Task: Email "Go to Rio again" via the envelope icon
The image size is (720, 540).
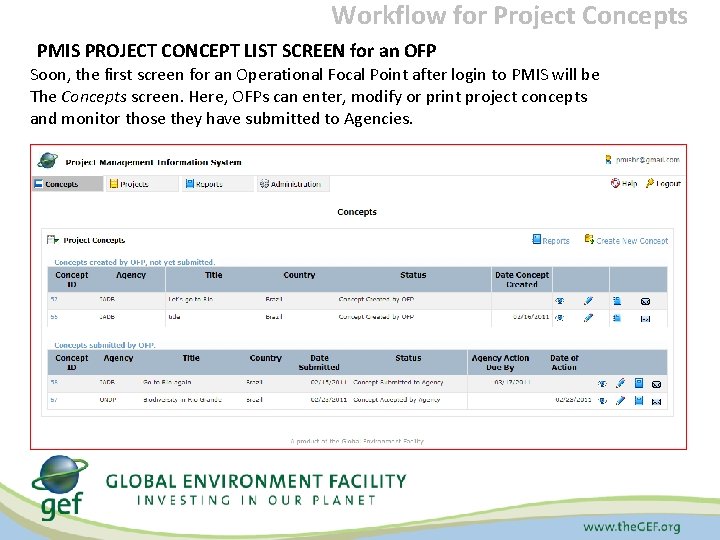Action: (656, 384)
